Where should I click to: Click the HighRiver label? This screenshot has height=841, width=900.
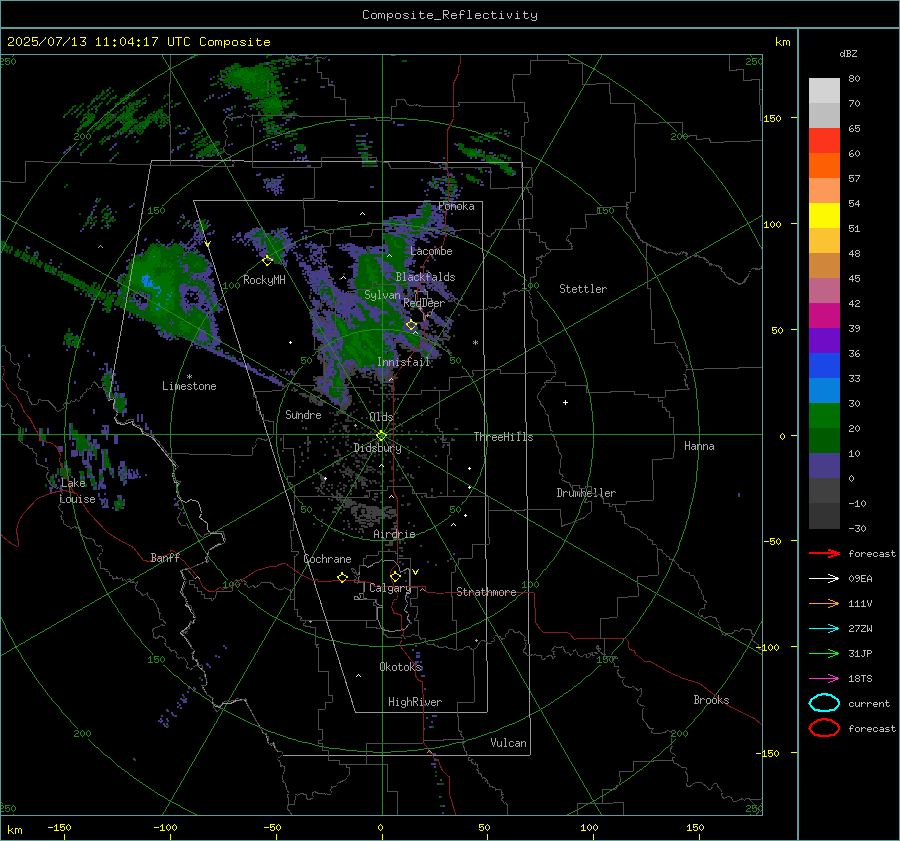[x=414, y=702]
